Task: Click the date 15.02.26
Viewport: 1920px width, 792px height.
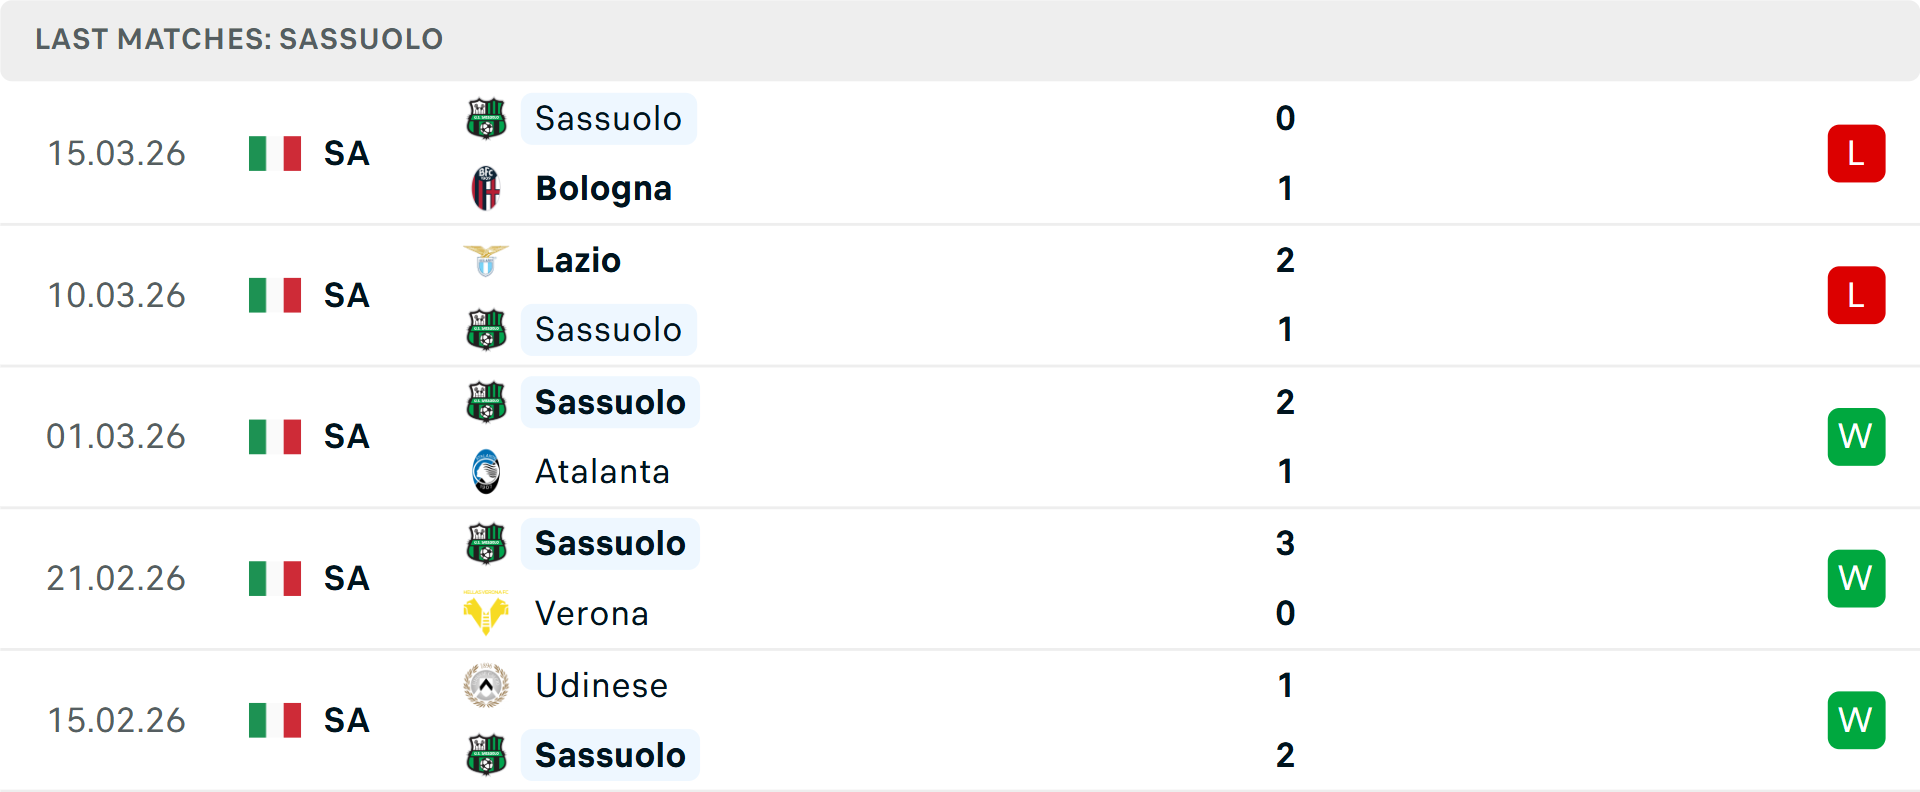Action: [116, 720]
